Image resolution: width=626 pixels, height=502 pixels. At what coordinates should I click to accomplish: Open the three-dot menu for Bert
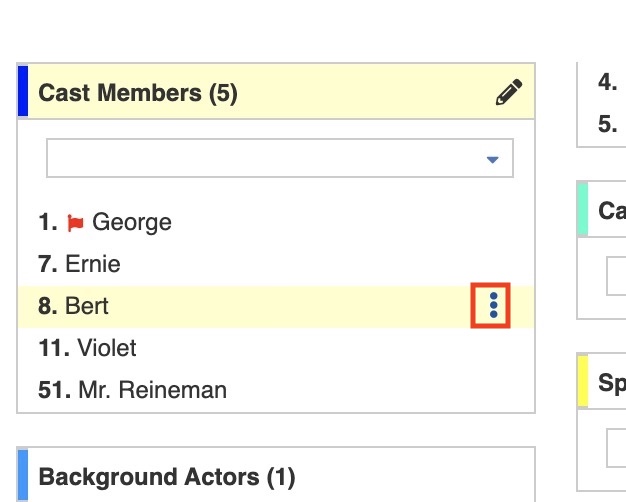493,305
